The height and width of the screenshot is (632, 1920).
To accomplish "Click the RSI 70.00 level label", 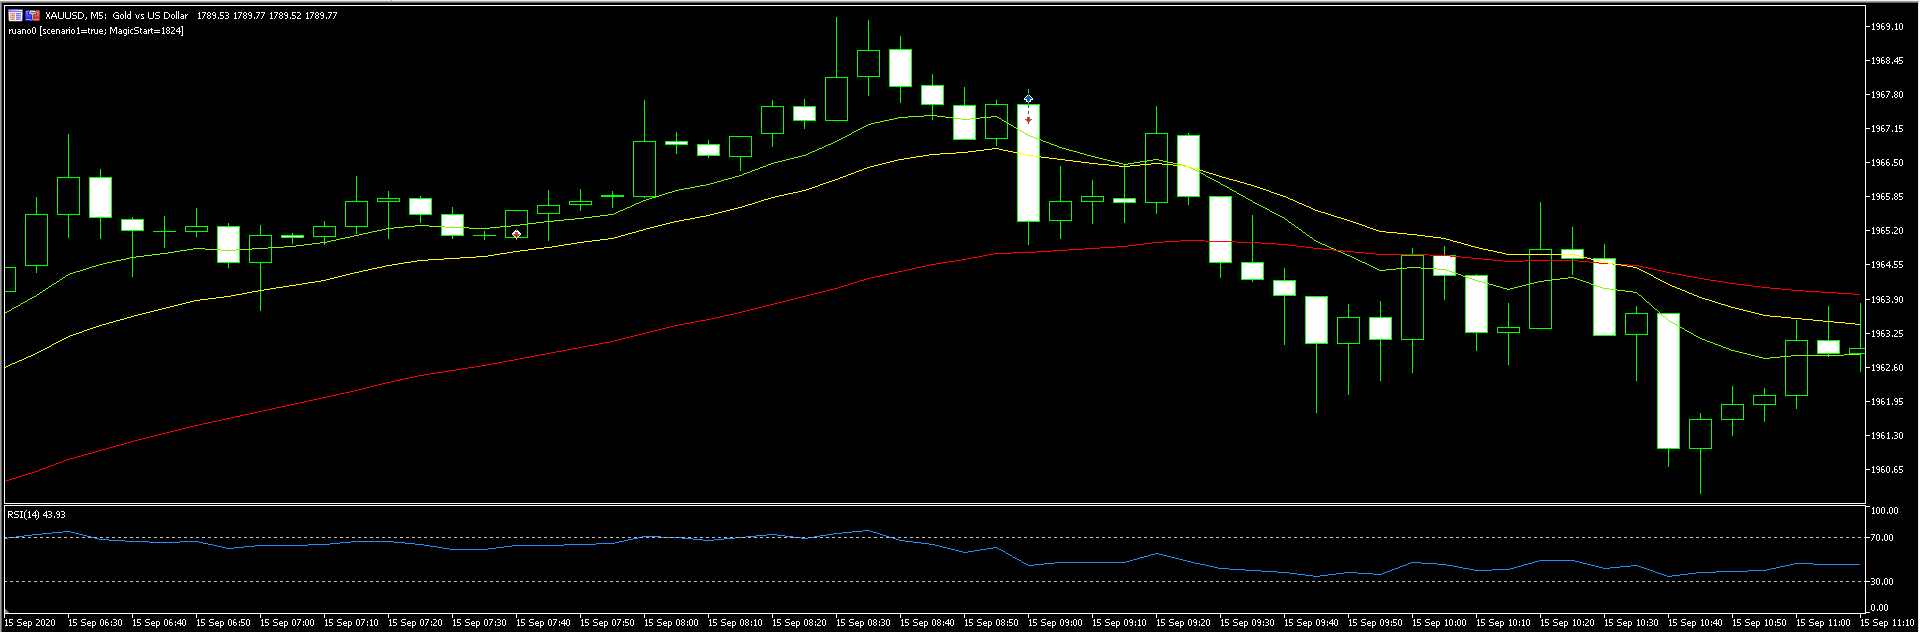I will click(x=1882, y=538).
